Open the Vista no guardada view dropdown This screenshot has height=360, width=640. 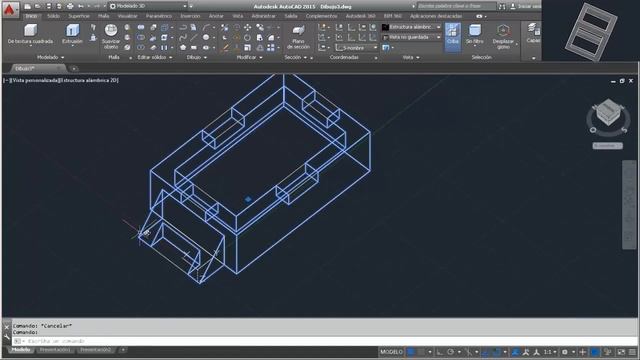411,37
